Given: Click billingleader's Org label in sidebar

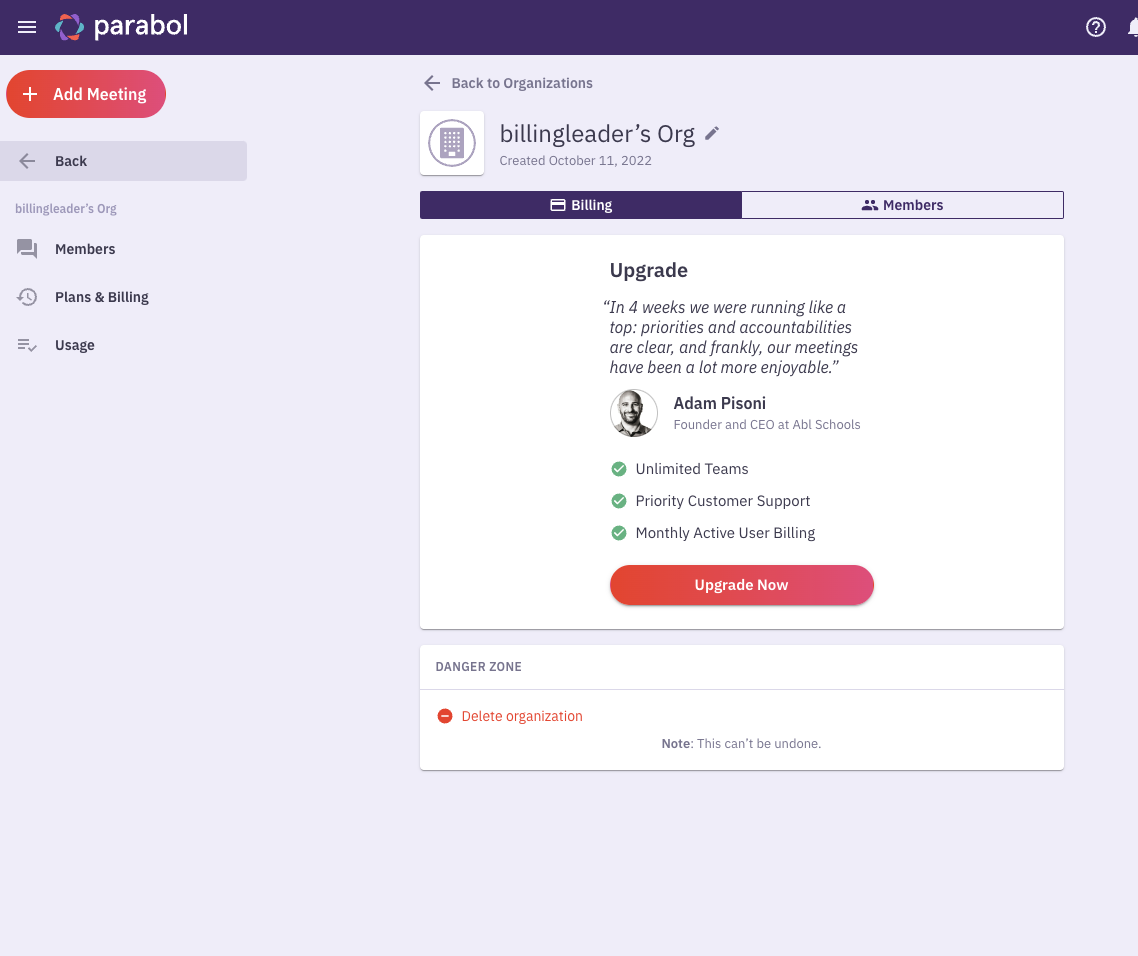Looking at the screenshot, I should click(x=65, y=208).
